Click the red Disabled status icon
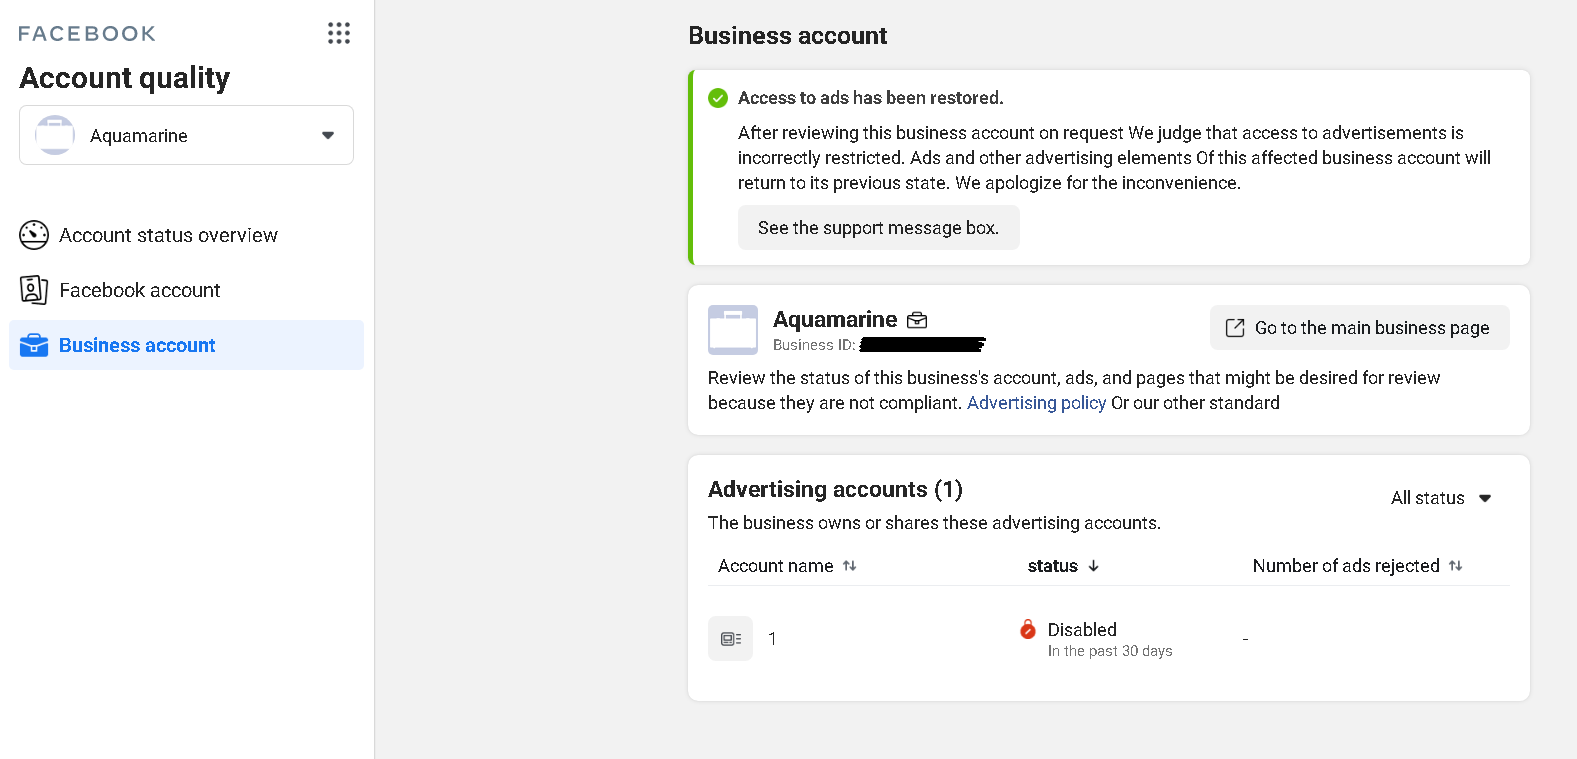The image size is (1577, 759). click(x=1028, y=629)
